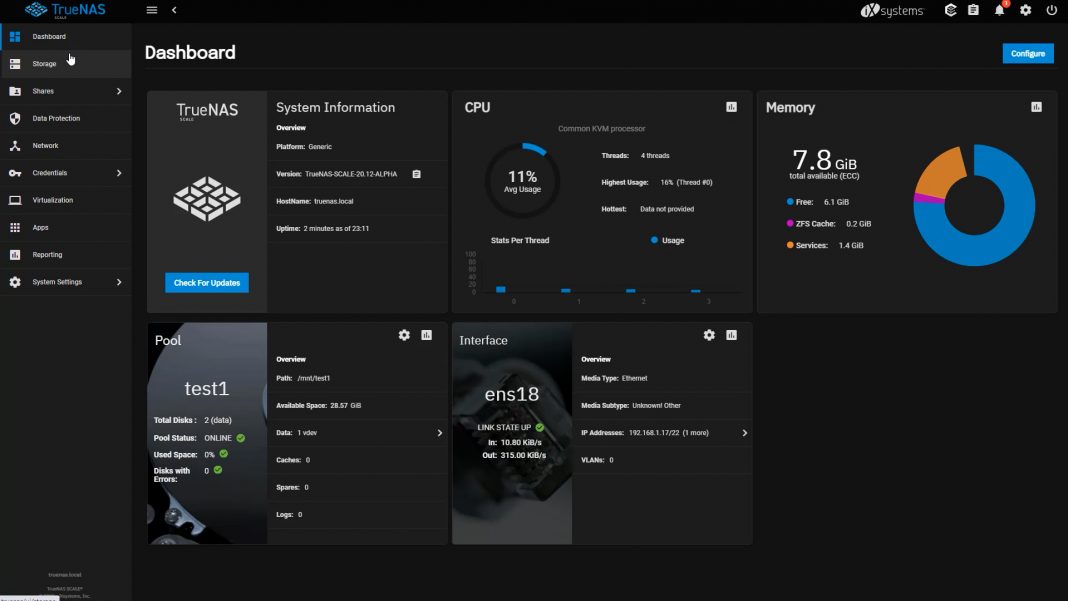Open Interface widget gear settings
The image size is (1068, 601).
[709, 335]
